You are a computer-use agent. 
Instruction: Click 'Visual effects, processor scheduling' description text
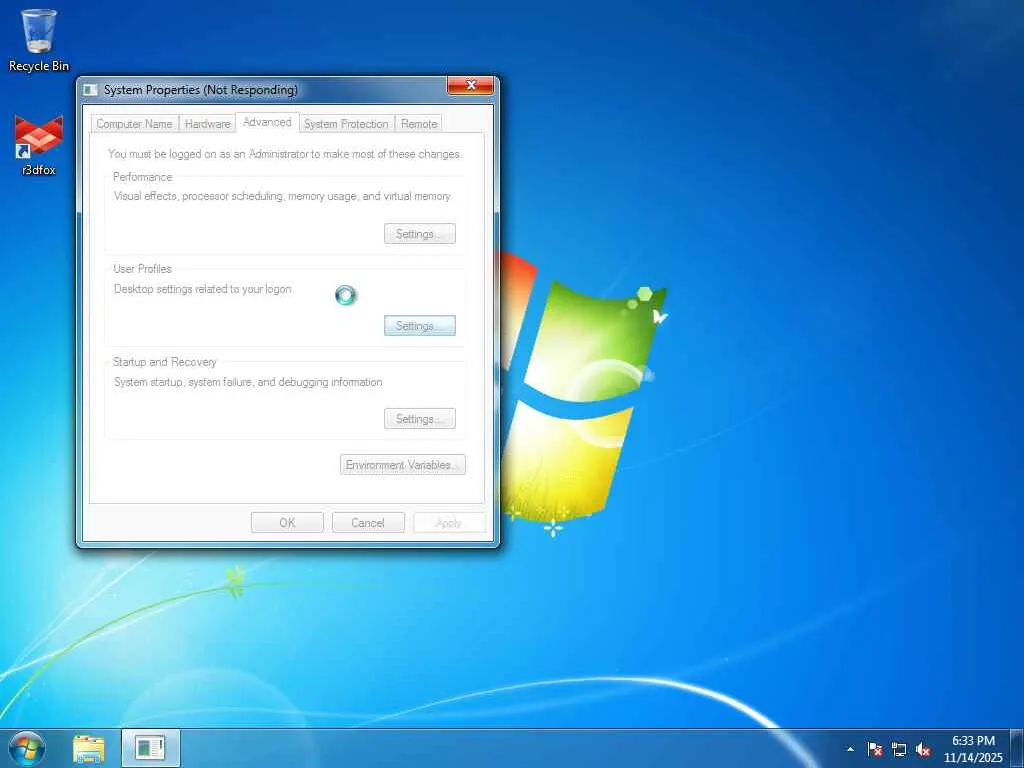(282, 196)
